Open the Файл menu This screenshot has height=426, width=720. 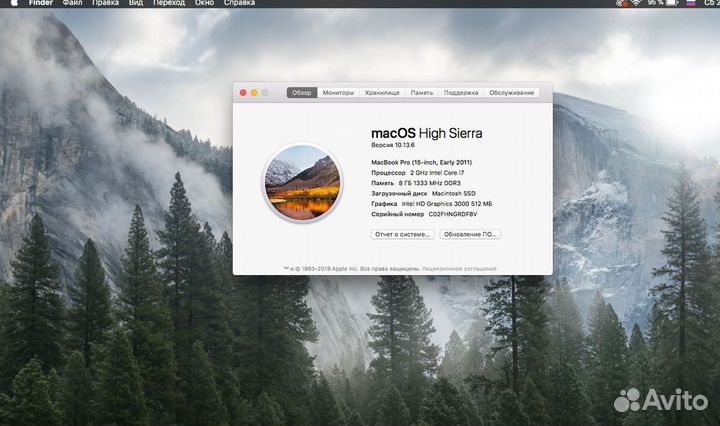(x=73, y=2)
